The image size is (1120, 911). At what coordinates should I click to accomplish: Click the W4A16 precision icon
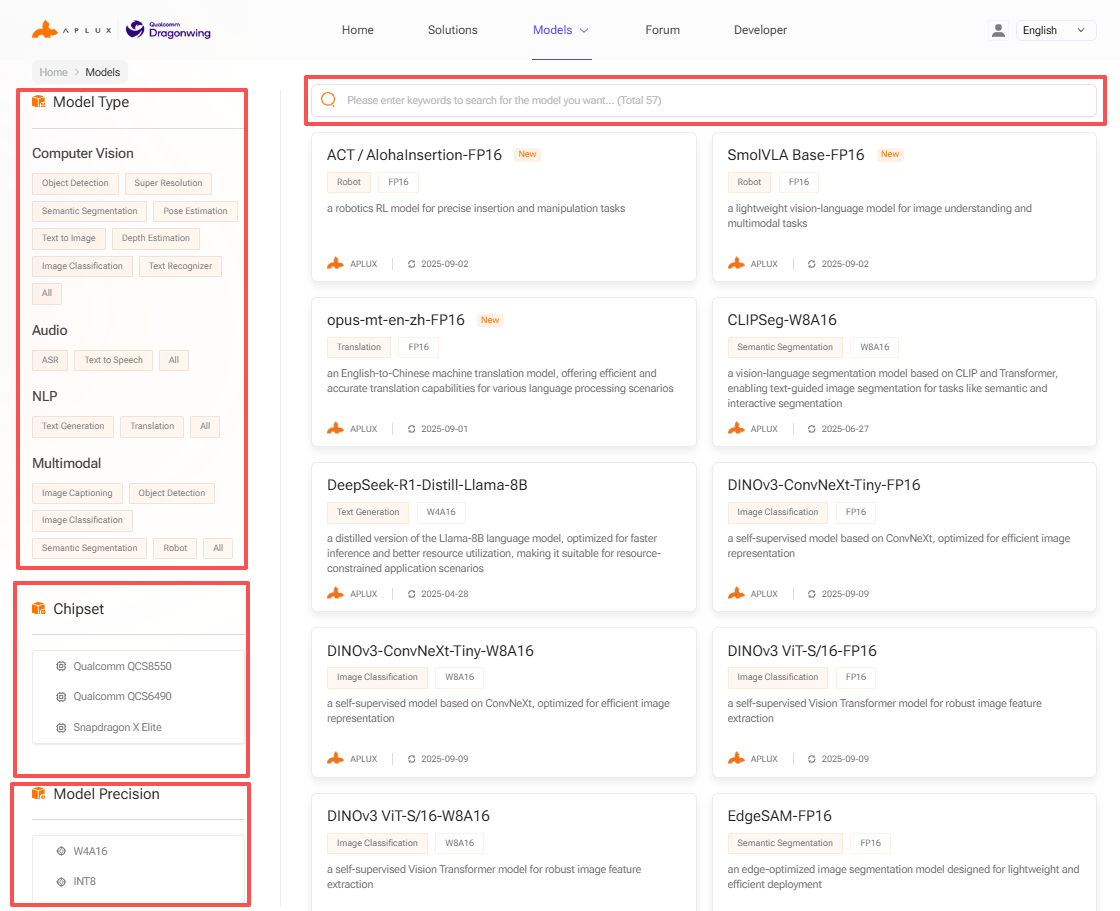pyautogui.click(x=61, y=851)
